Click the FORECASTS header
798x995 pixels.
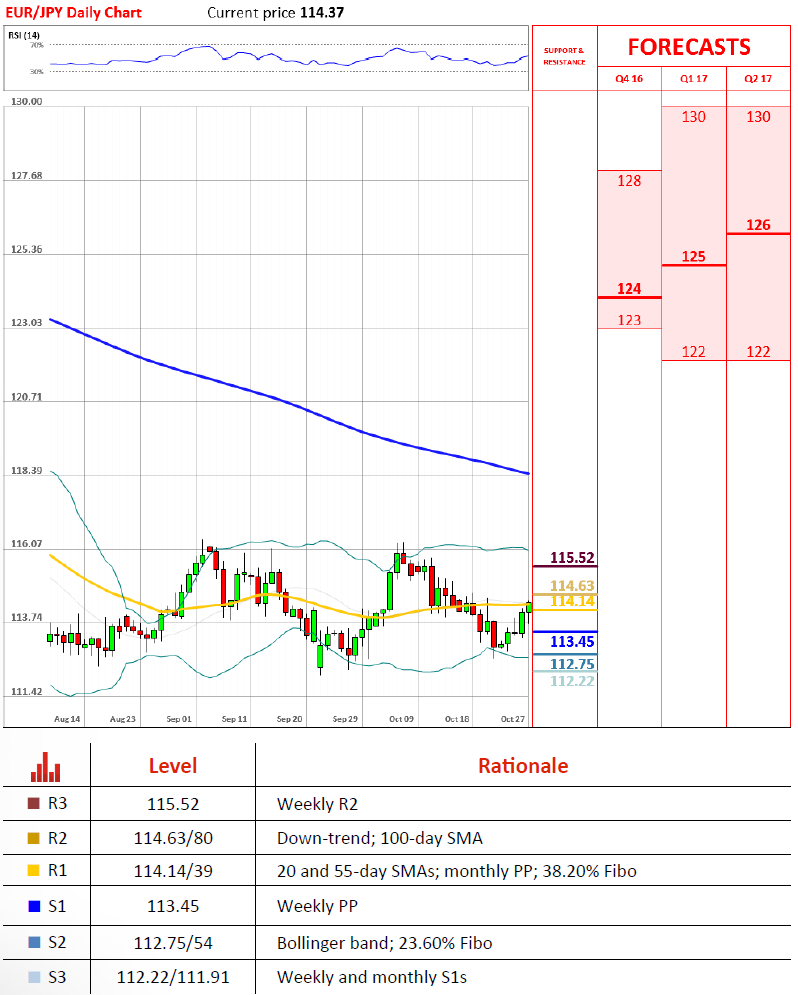click(689, 47)
